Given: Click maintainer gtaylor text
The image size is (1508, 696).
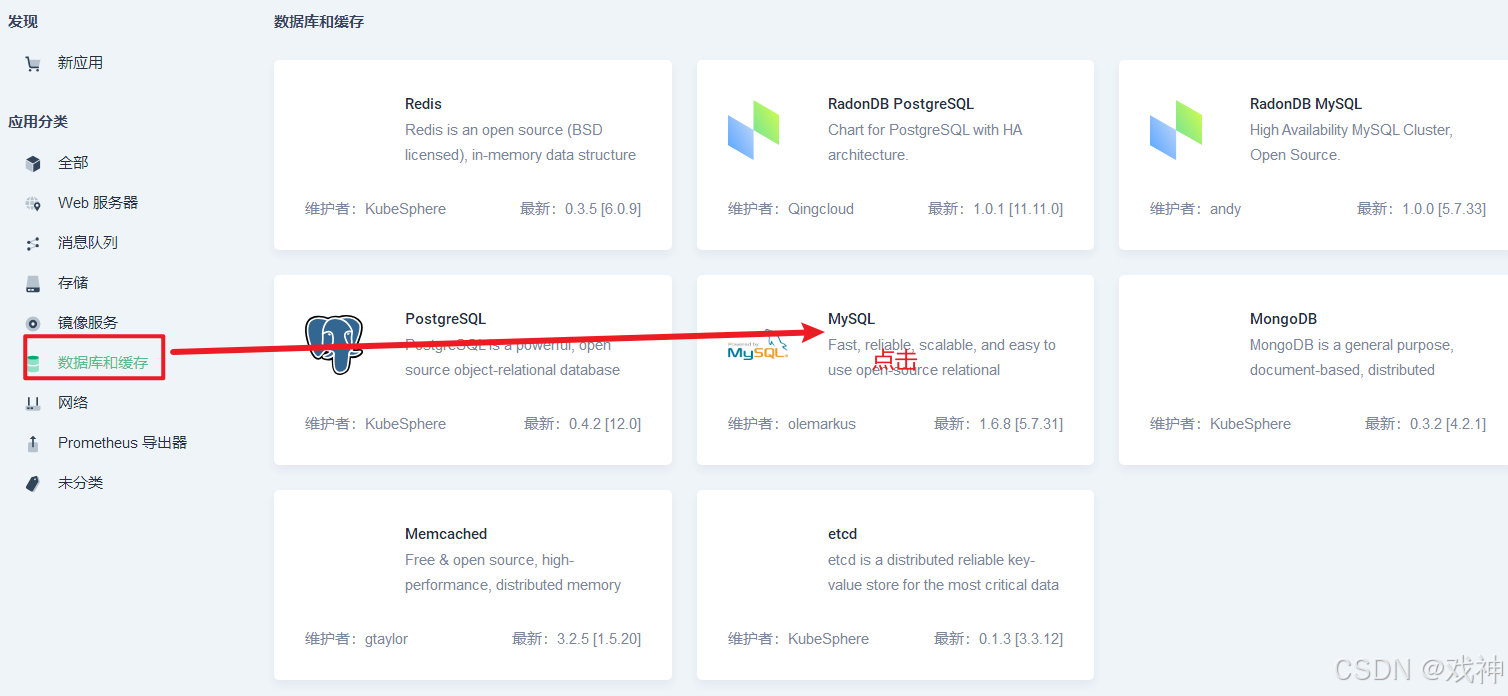Looking at the screenshot, I should (386, 639).
